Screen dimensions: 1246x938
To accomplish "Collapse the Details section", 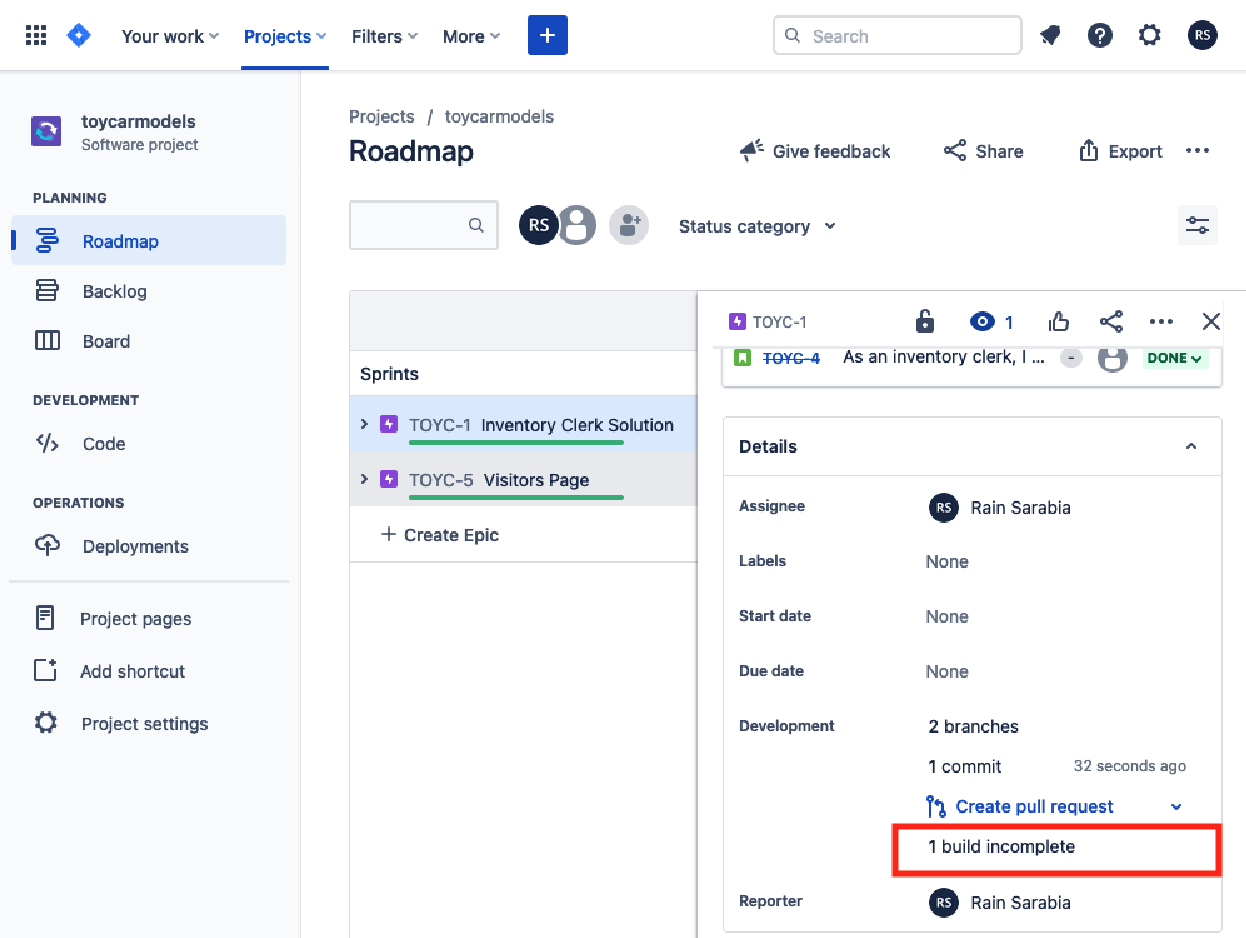I will (1191, 446).
